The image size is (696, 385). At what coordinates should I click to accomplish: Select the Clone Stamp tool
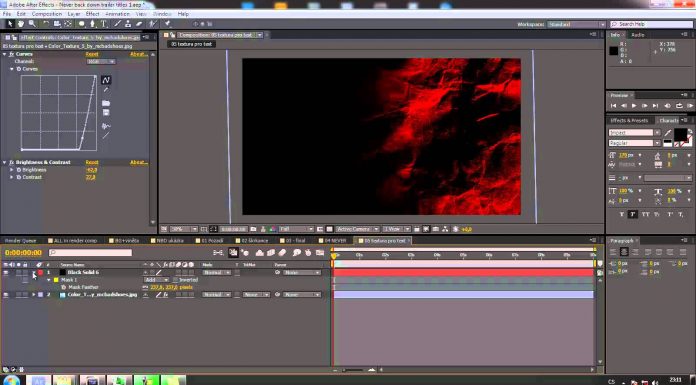click(128, 24)
